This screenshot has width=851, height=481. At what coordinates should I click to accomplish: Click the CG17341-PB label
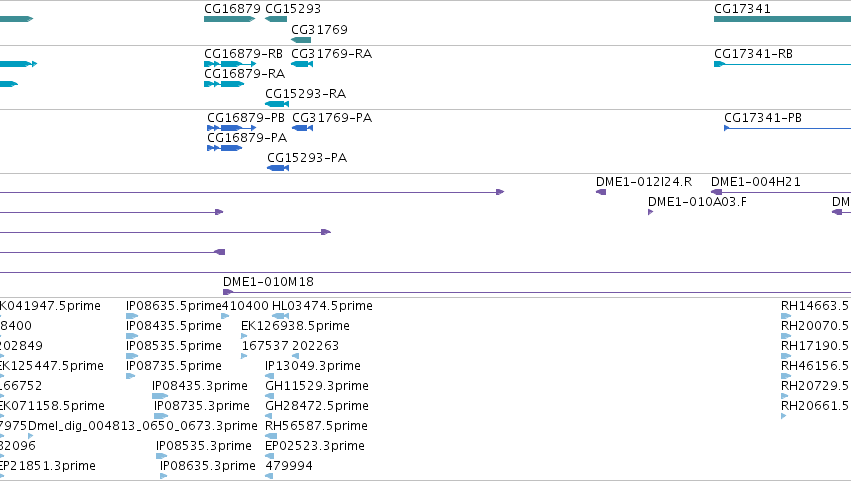pos(763,118)
